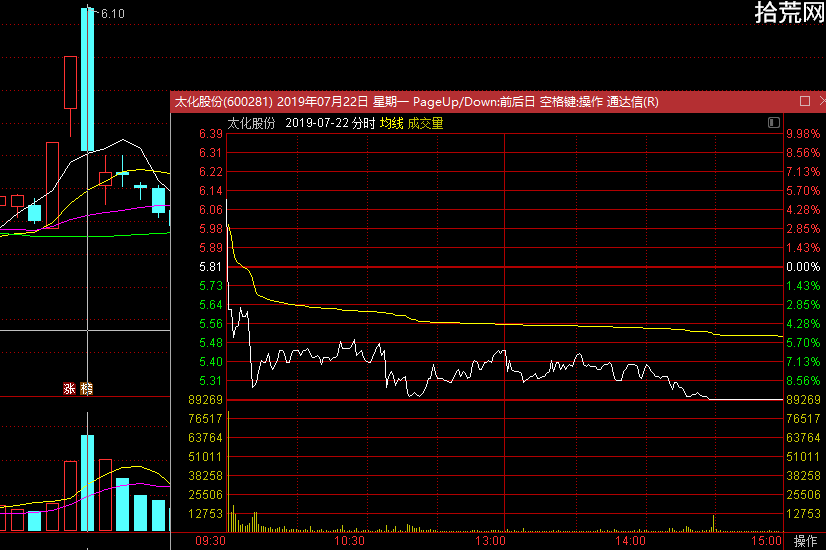The image size is (826, 550).
Task: Click the 13:00 time axis label
Action: (490, 541)
